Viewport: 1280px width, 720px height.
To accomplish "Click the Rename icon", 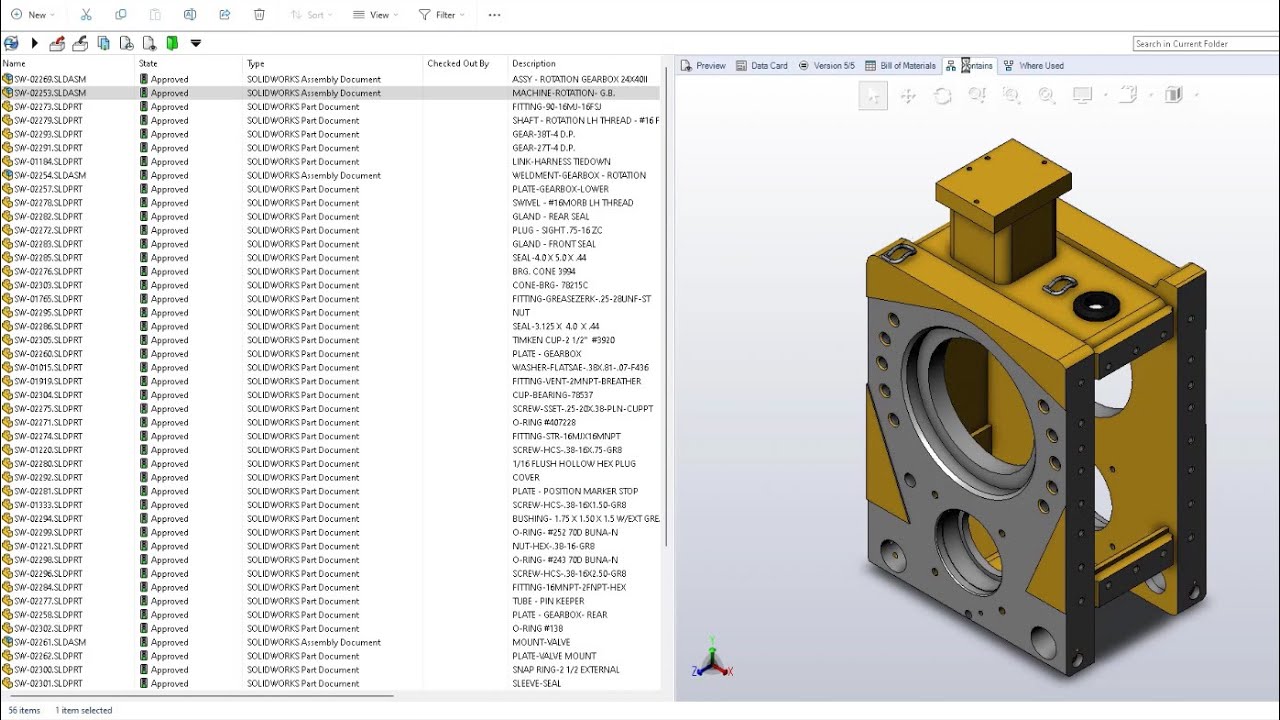I will [x=190, y=15].
